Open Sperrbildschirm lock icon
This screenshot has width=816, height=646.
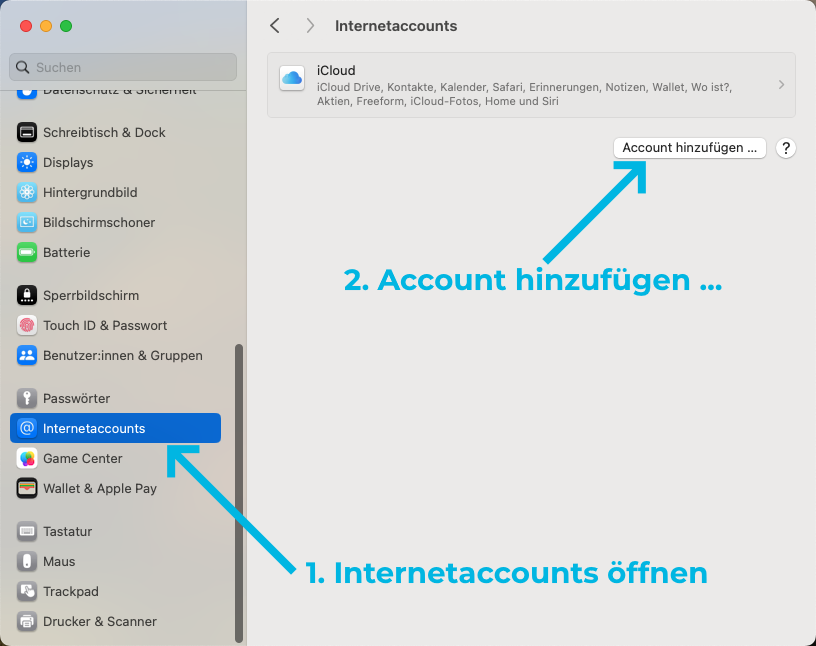[x=27, y=295]
